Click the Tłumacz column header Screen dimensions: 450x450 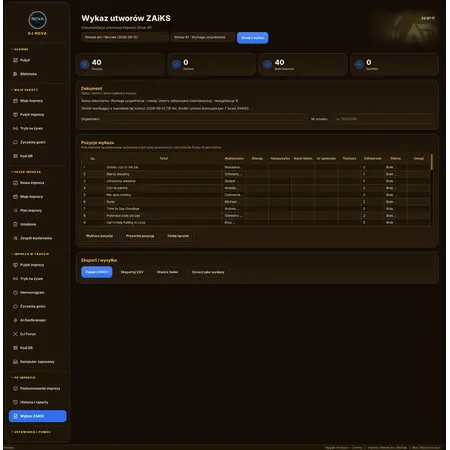click(x=349, y=159)
